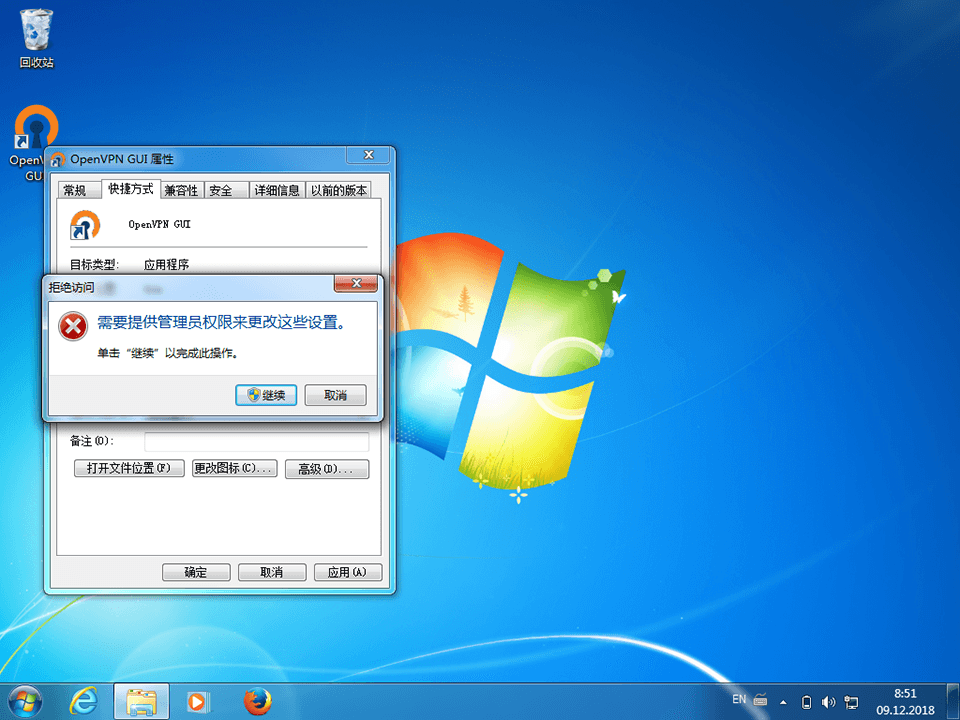Open the network tray icon
960x720 pixels.
click(x=851, y=702)
